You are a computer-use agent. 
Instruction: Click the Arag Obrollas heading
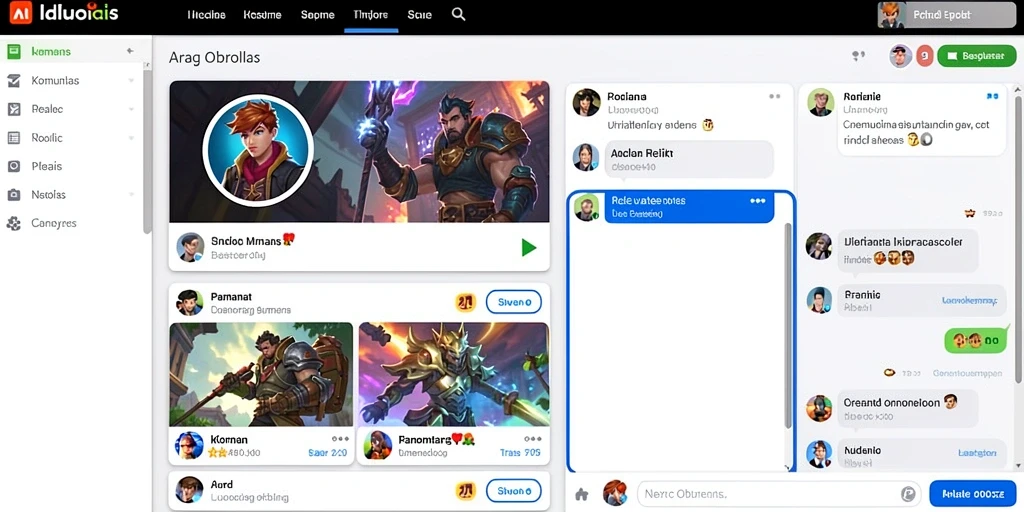[214, 57]
